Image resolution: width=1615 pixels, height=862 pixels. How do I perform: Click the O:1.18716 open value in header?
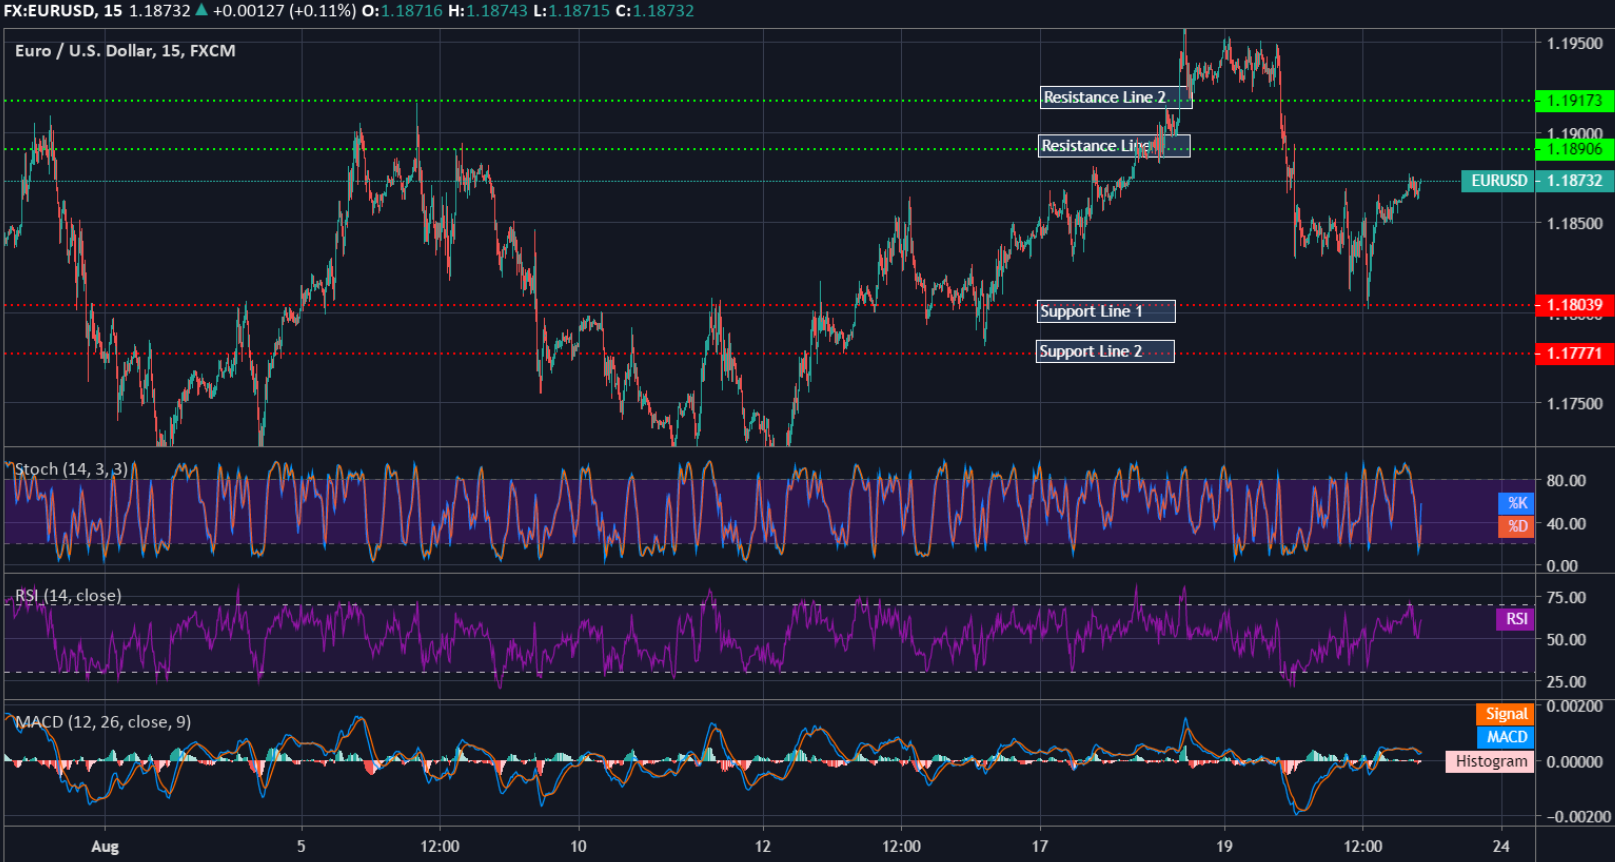click(402, 11)
